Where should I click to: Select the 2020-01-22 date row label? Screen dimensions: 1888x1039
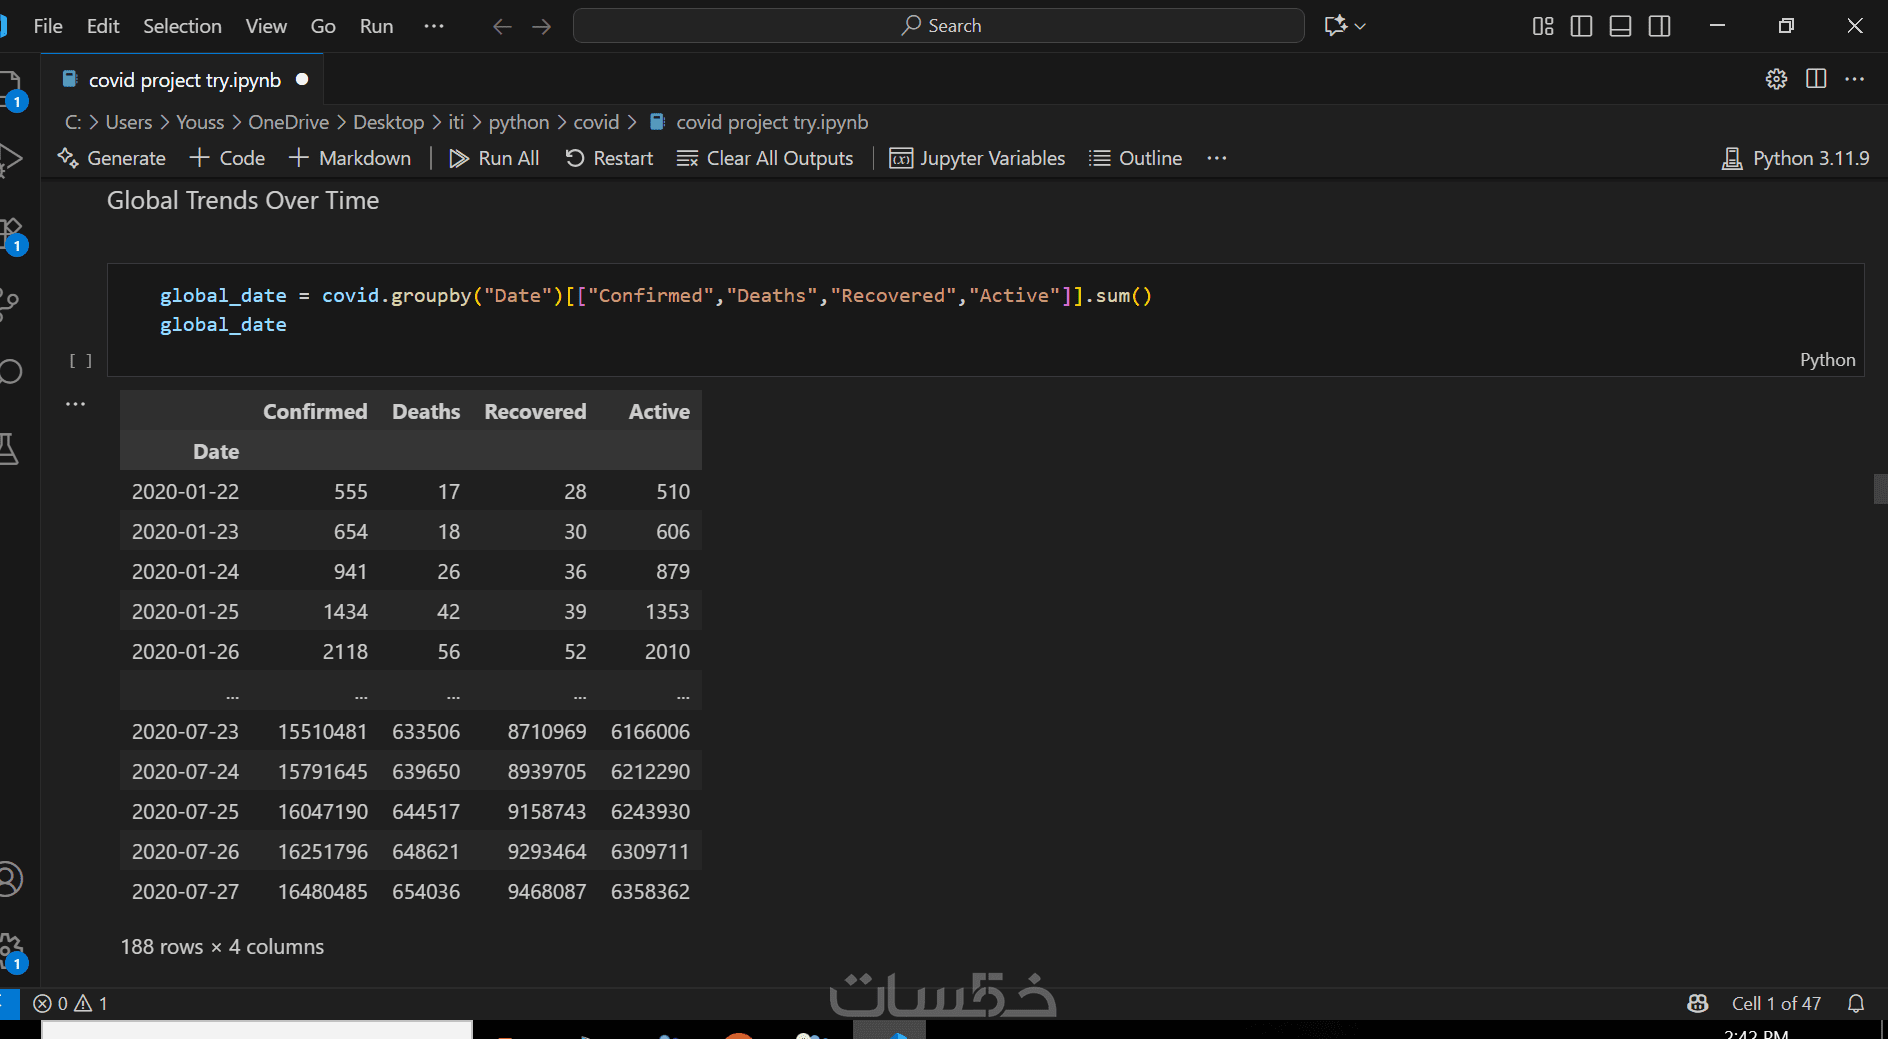coord(185,491)
